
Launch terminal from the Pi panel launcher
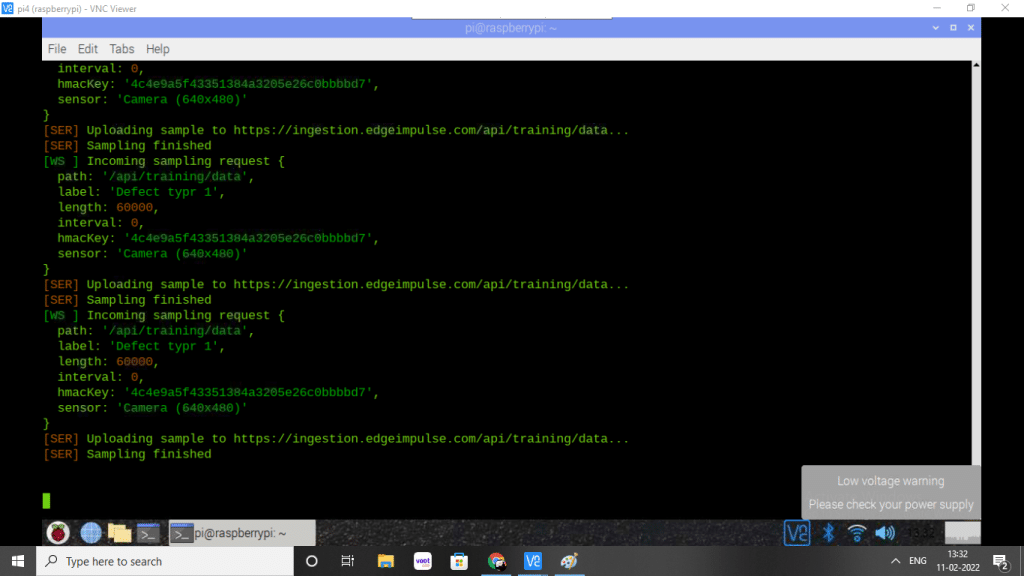tap(148, 533)
